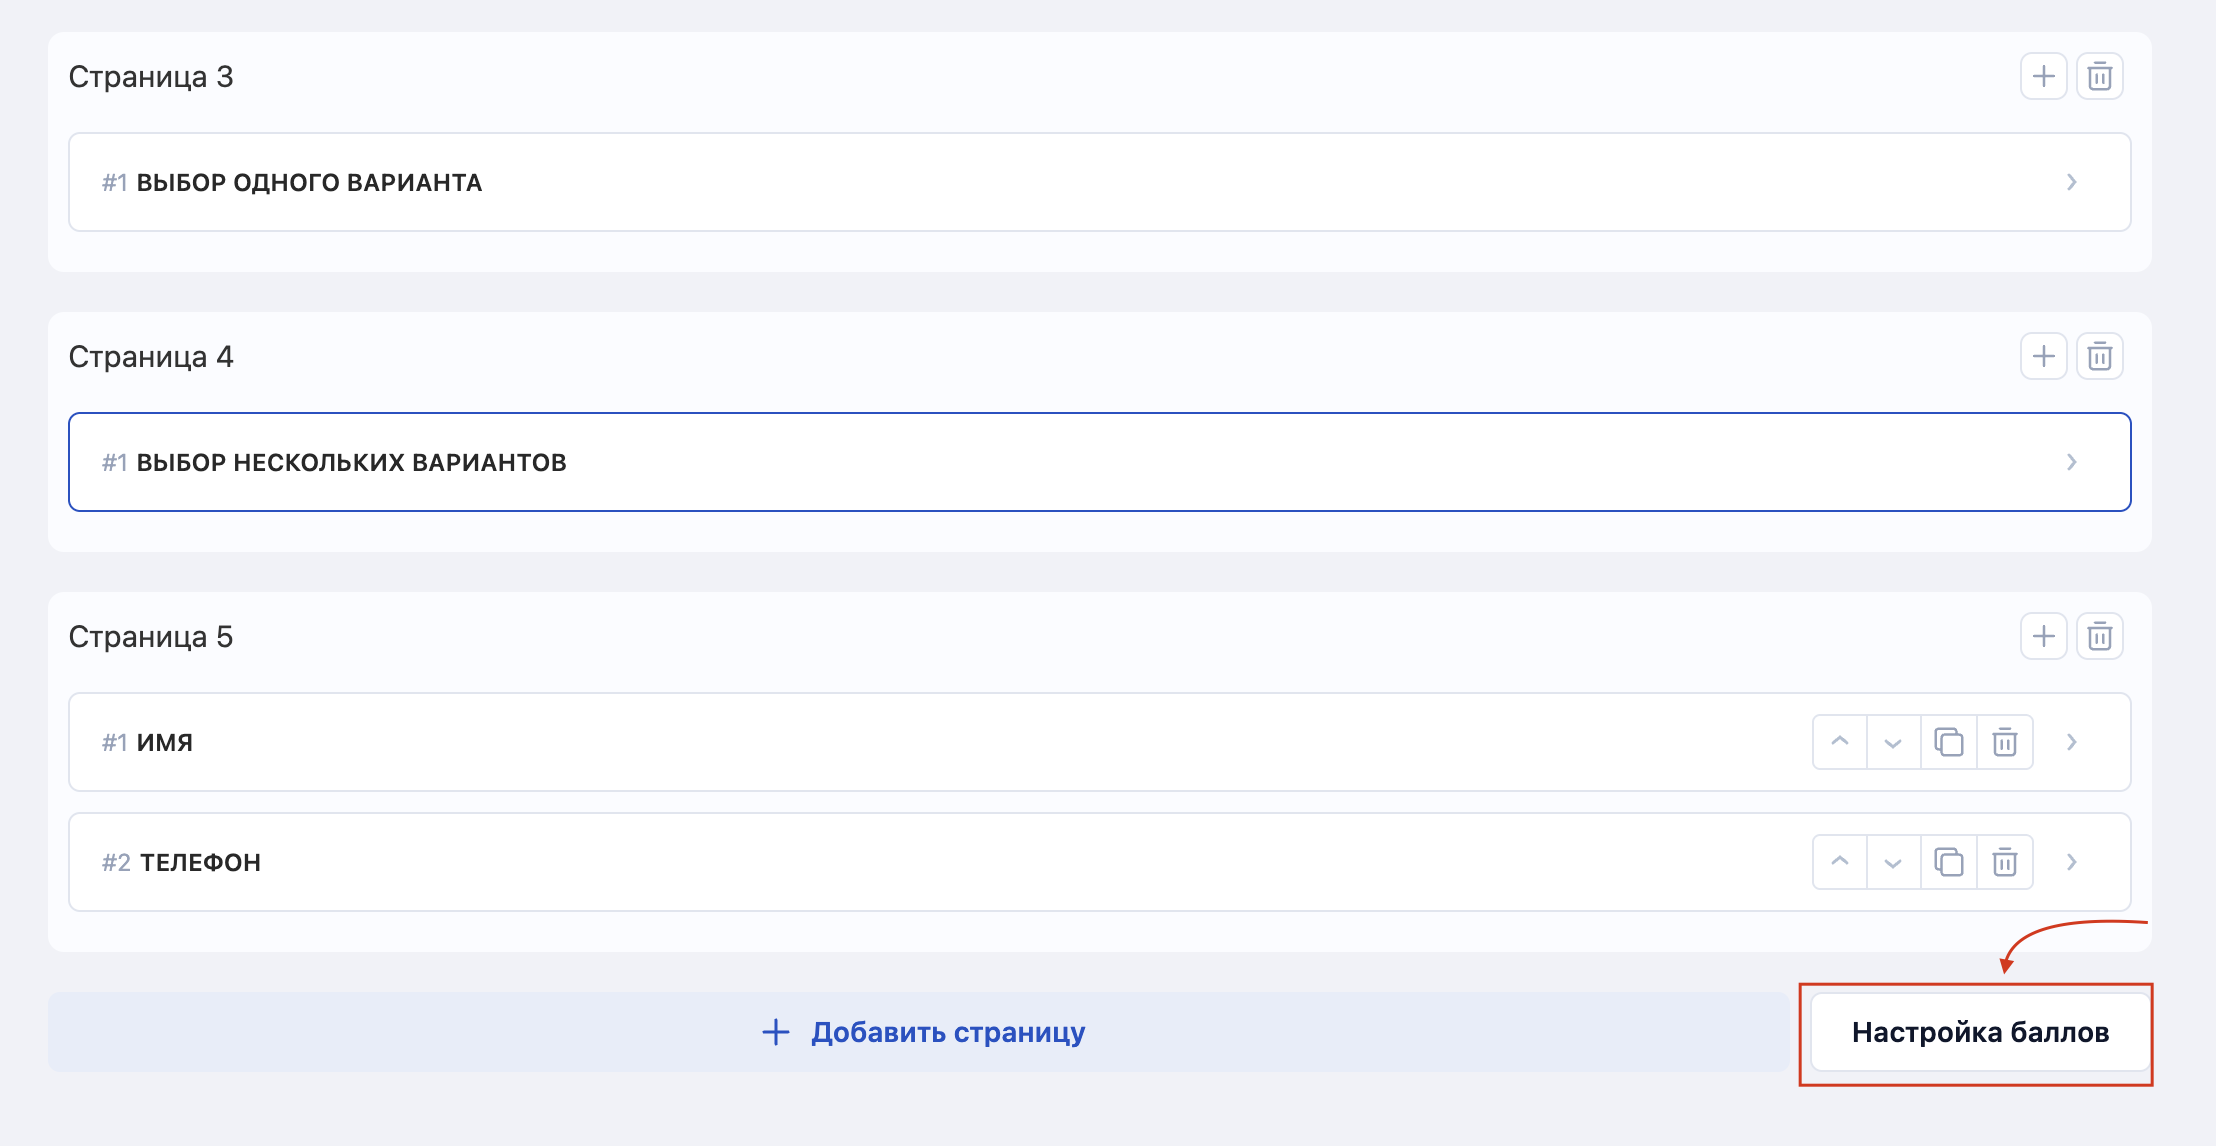Expand the Телефон field chevron

(x=2072, y=862)
